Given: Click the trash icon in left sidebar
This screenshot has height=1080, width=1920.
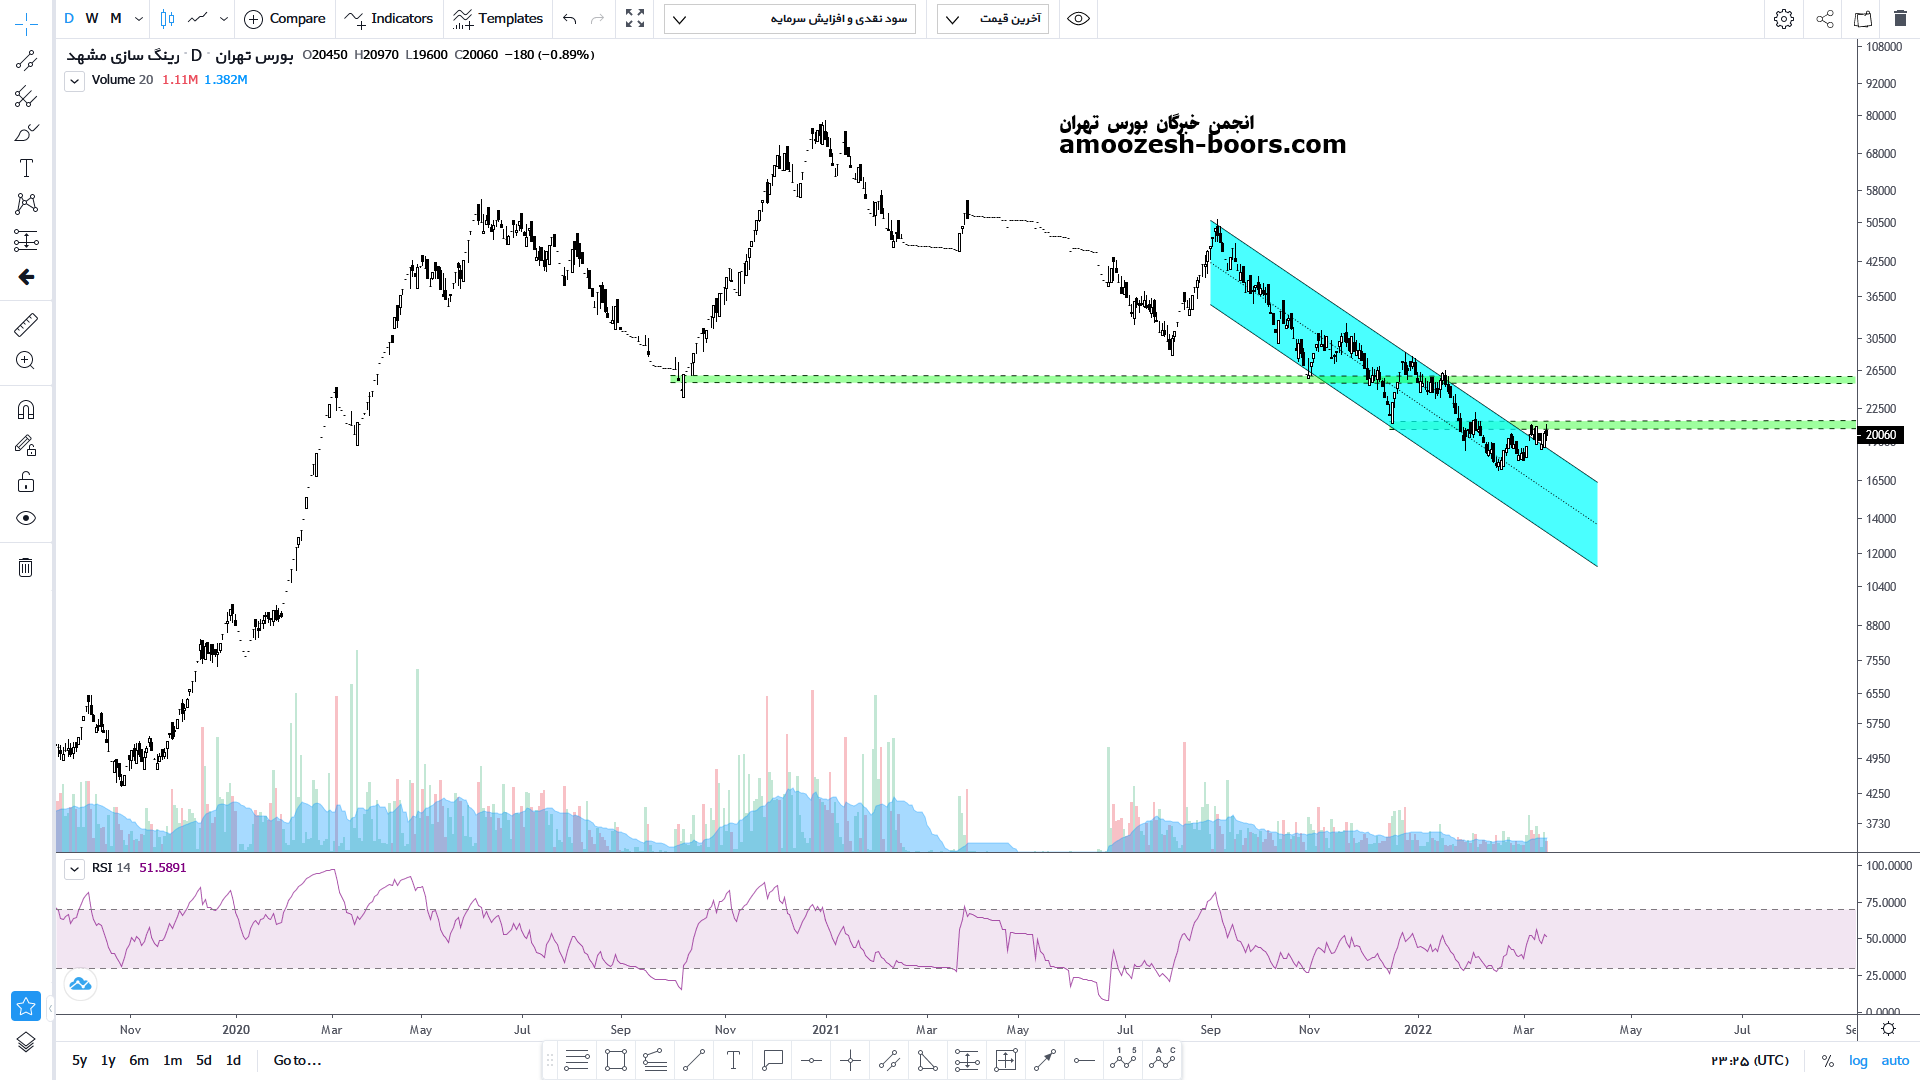Looking at the screenshot, I should click(x=26, y=568).
